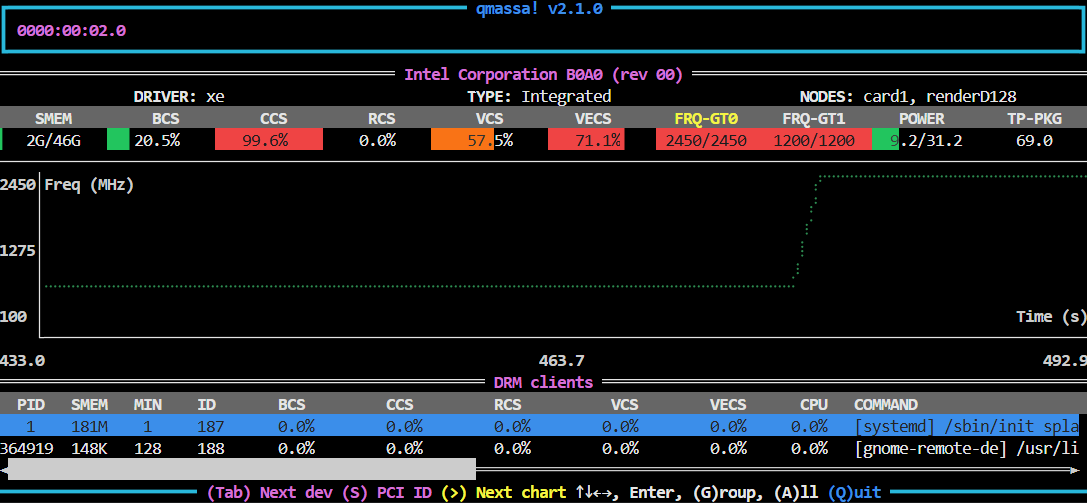Click the 1275 y-axis label
The width and height of the screenshot is (1087, 503).
tap(18, 250)
